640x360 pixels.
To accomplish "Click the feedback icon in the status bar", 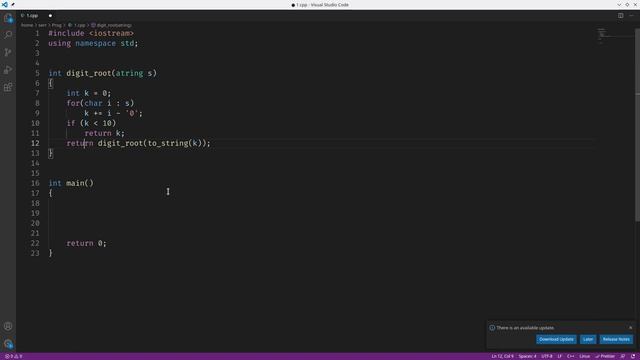I will point(623,356).
